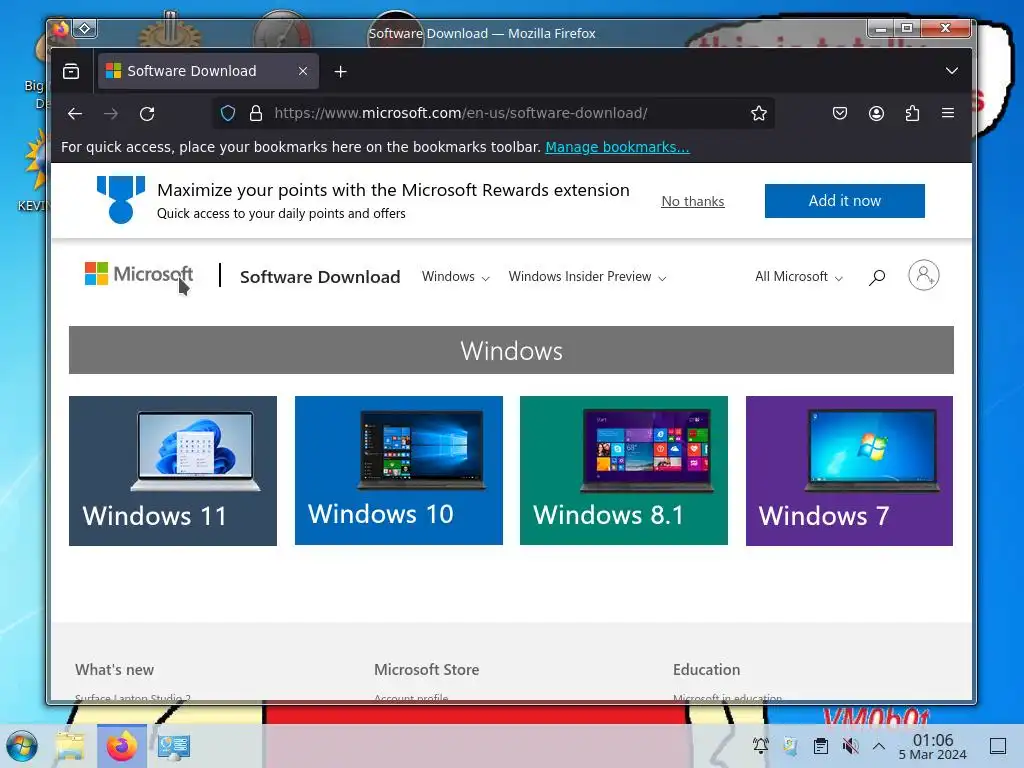Image resolution: width=1024 pixels, height=768 pixels.
Task: Click the show desktop button in taskbar
Action: click(998, 746)
